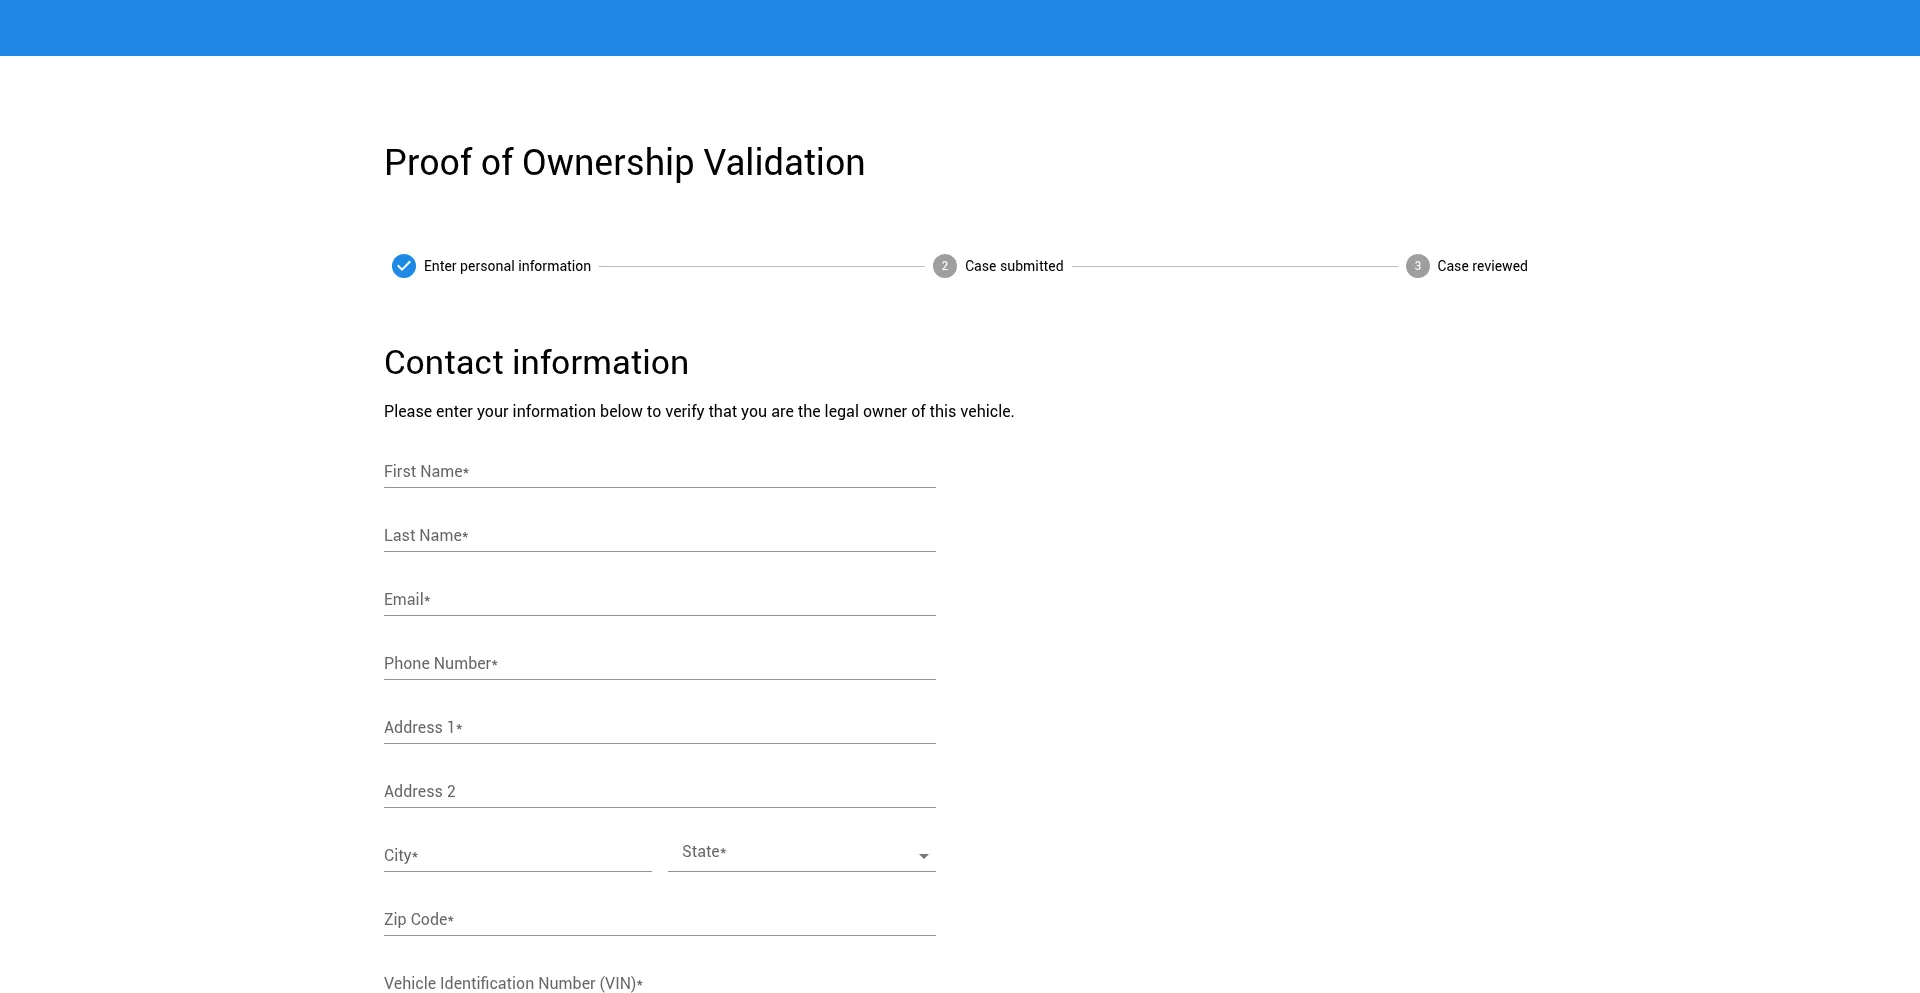Image resolution: width=1920 pixels, height=993 pixels.
Task: Click the blue checkmark step icon
Action: pos(404,266)
